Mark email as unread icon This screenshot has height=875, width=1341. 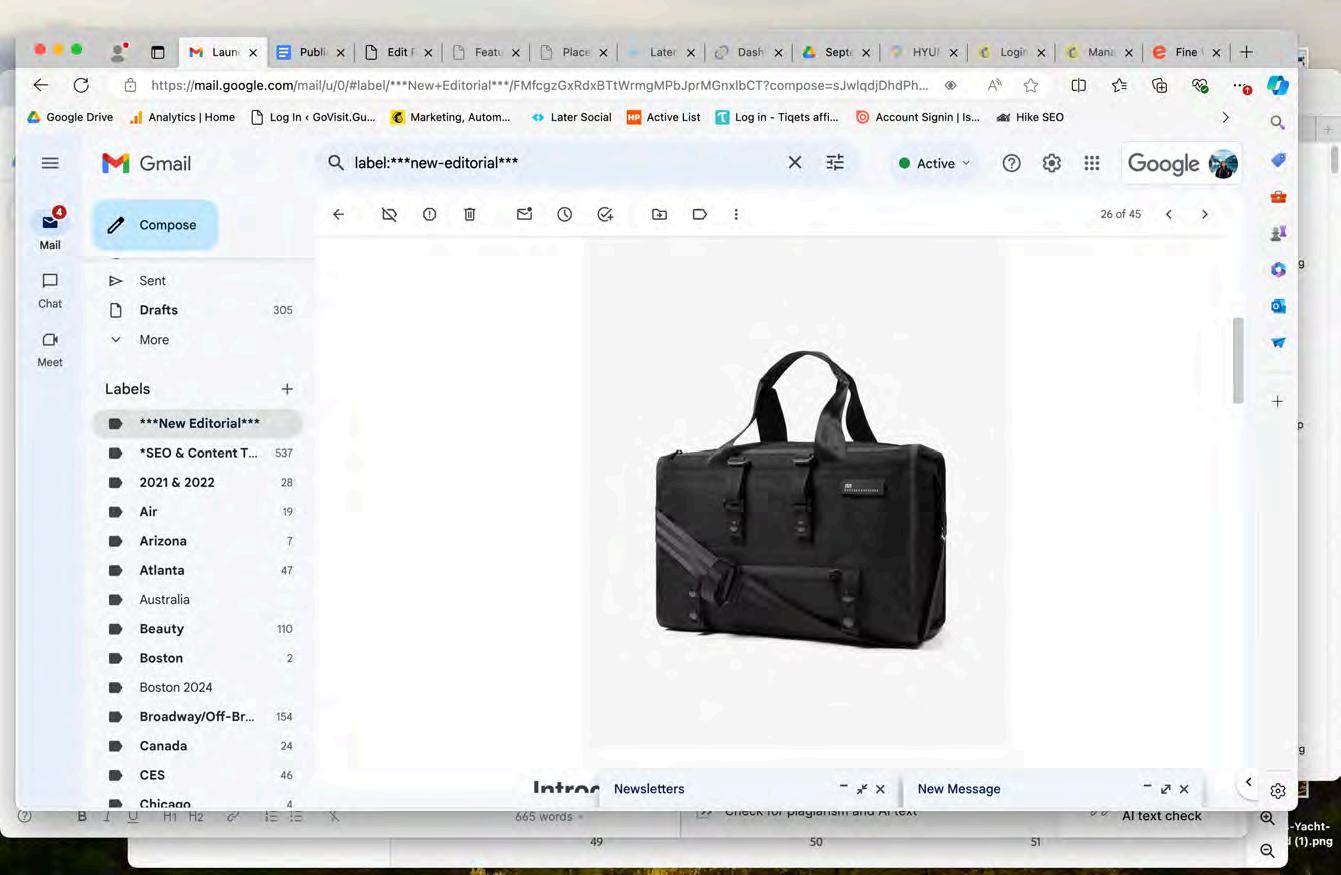pyautogui.click(x=524, y=214)
